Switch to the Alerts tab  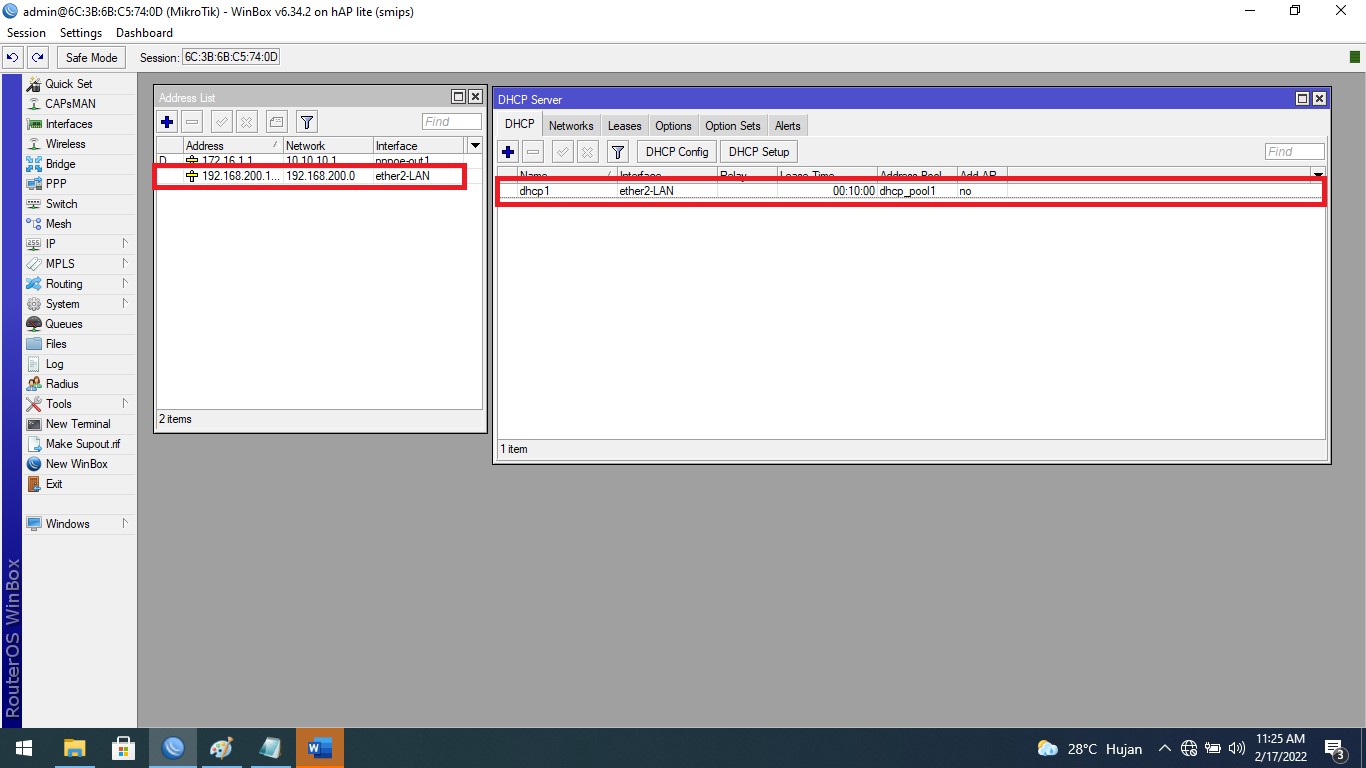point(788,126)
